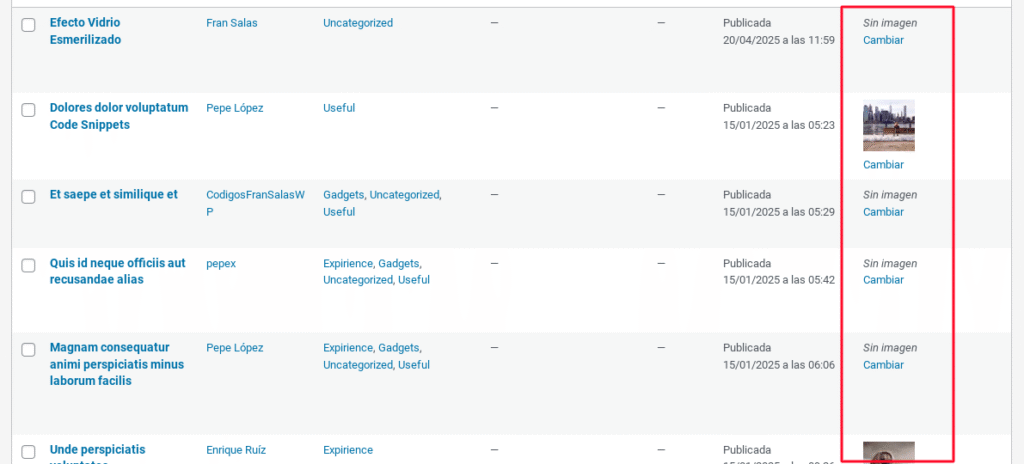Open the city skyline featured image thumbnail
Viewport: 1024px width, 464px height.
[x=889, y=125]
